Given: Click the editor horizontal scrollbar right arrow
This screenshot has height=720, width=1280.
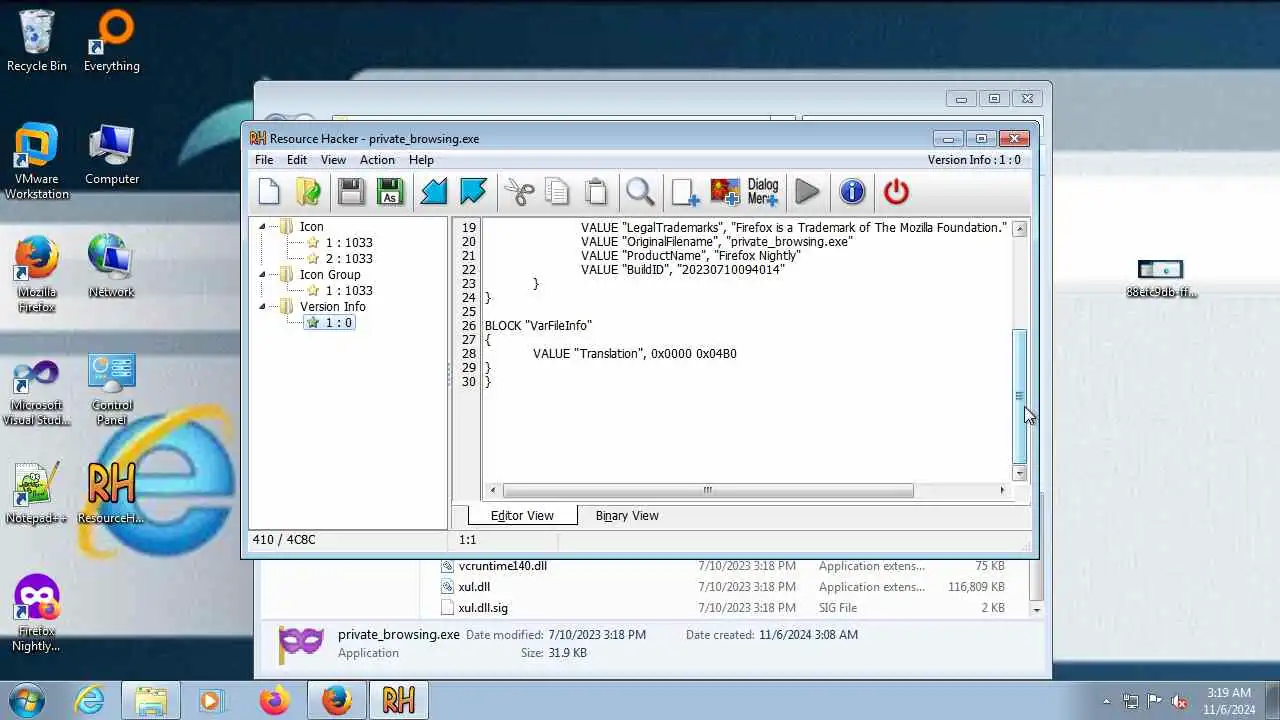Looking at the screenshot, I should 1002,490.
